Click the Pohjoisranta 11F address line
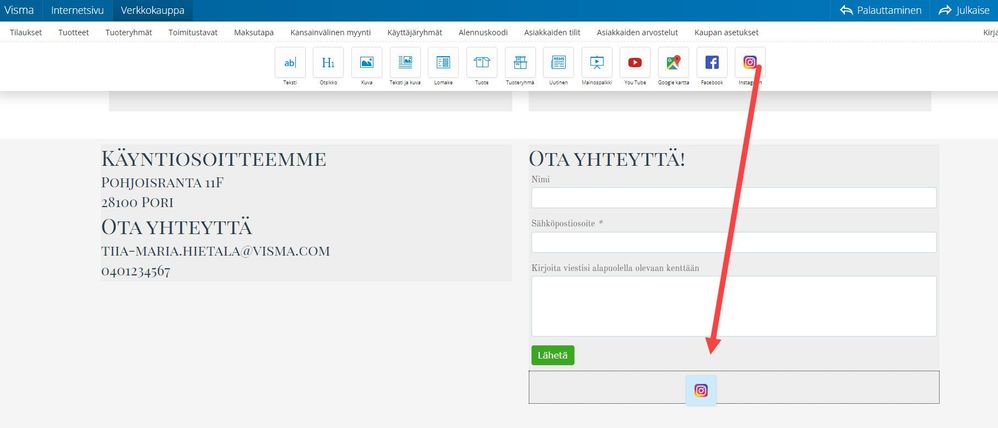 [x=162, y=182]
